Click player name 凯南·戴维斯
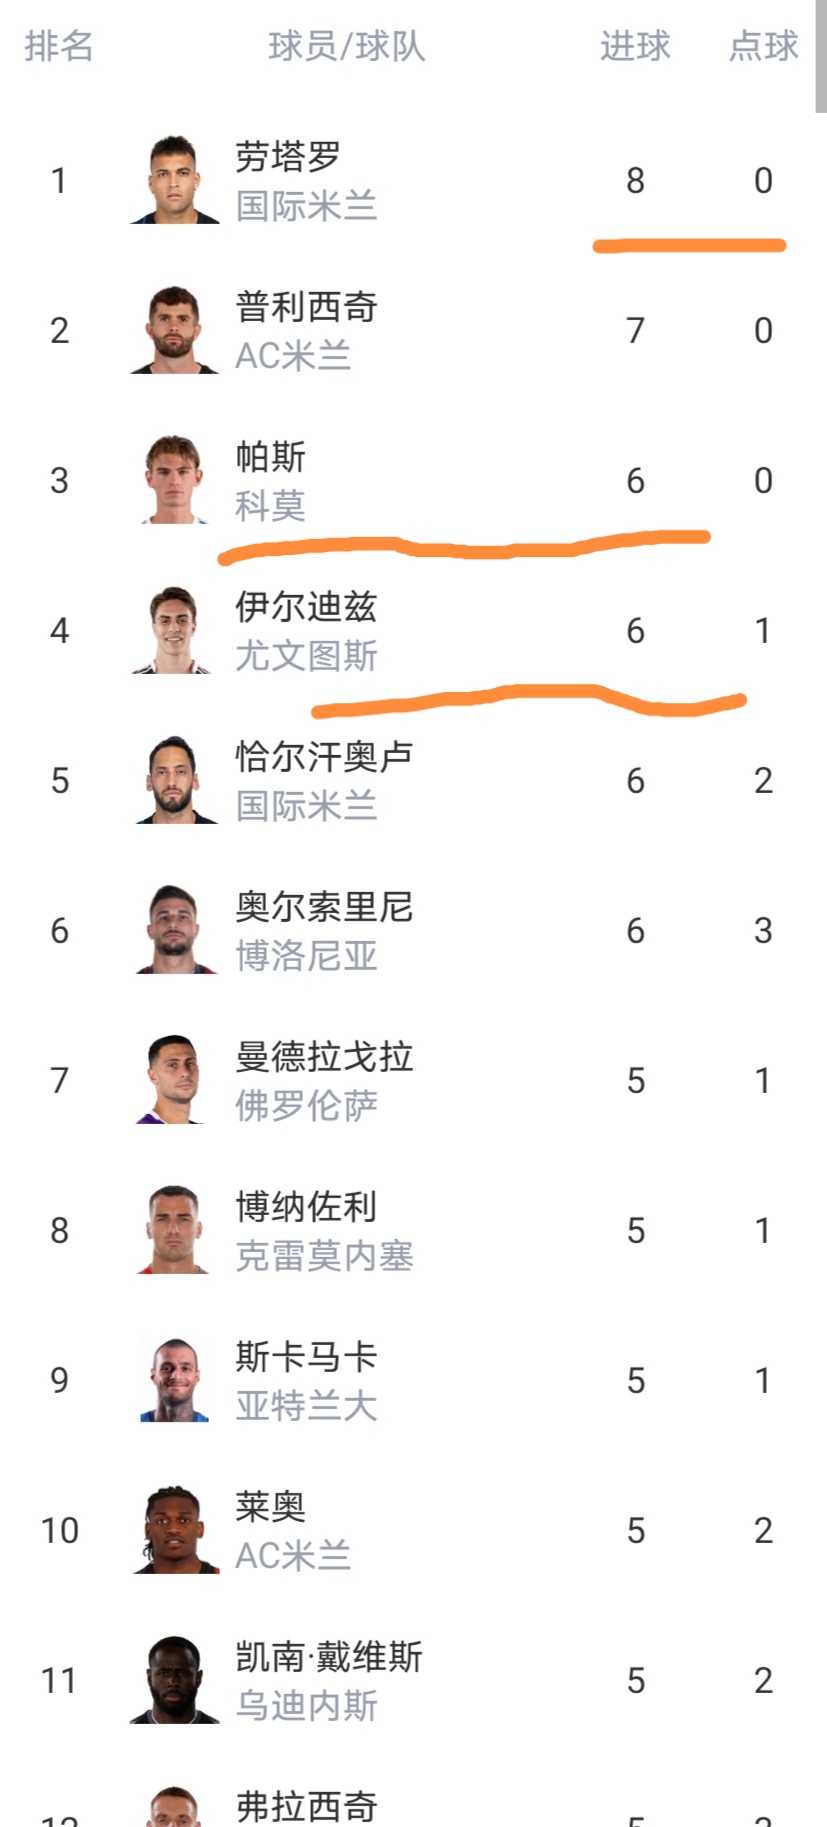This screenshot has width=827, height=1827. coord(329,1657)
